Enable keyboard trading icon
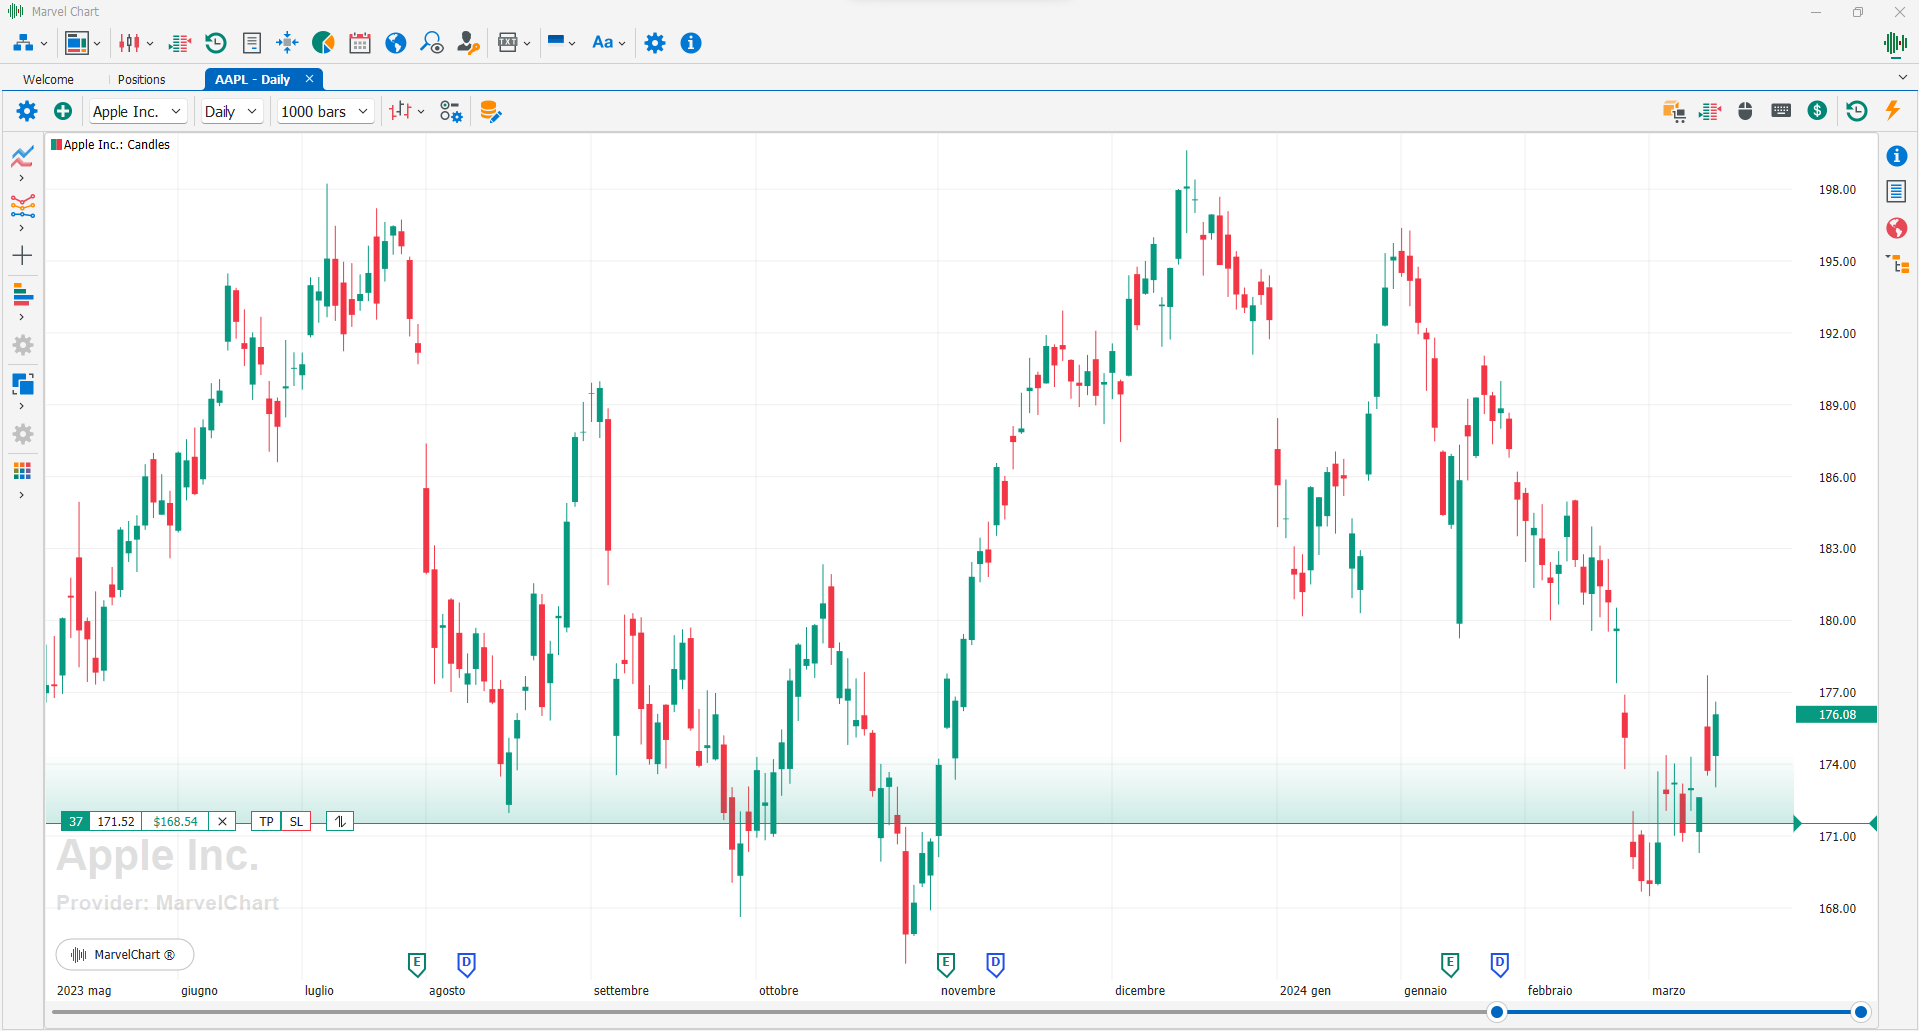Screen dimensions: 1919x1031 click(x=1781, y=111)
